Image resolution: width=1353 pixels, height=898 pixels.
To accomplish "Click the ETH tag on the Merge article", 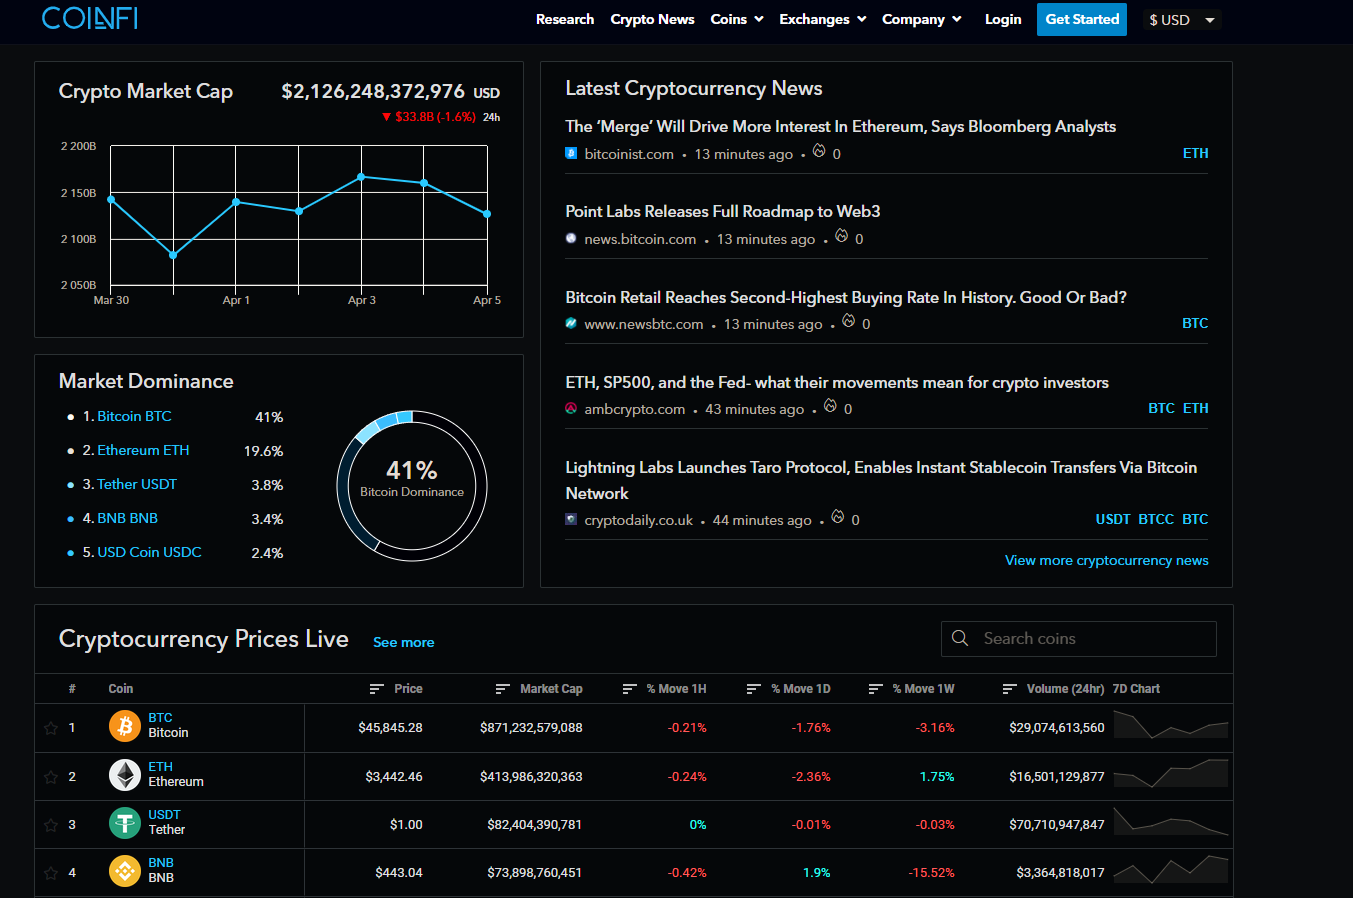I will tap(1196, 153).
